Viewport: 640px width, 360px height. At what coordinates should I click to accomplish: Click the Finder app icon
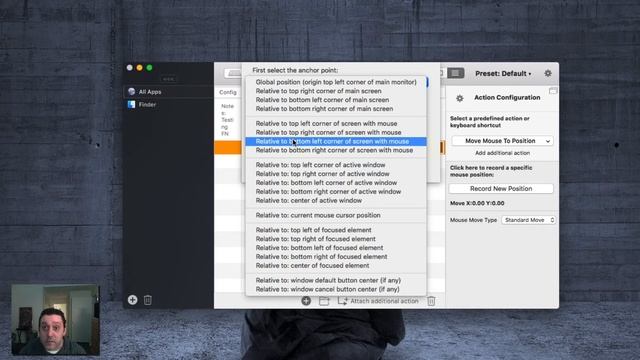pos(131,104)
